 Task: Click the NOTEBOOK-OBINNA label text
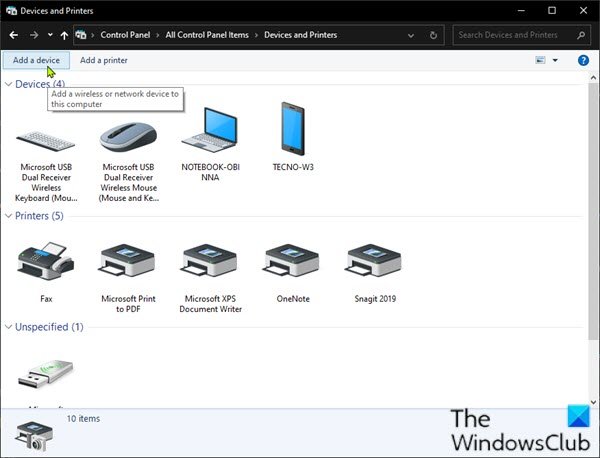(x=210, y=172)
